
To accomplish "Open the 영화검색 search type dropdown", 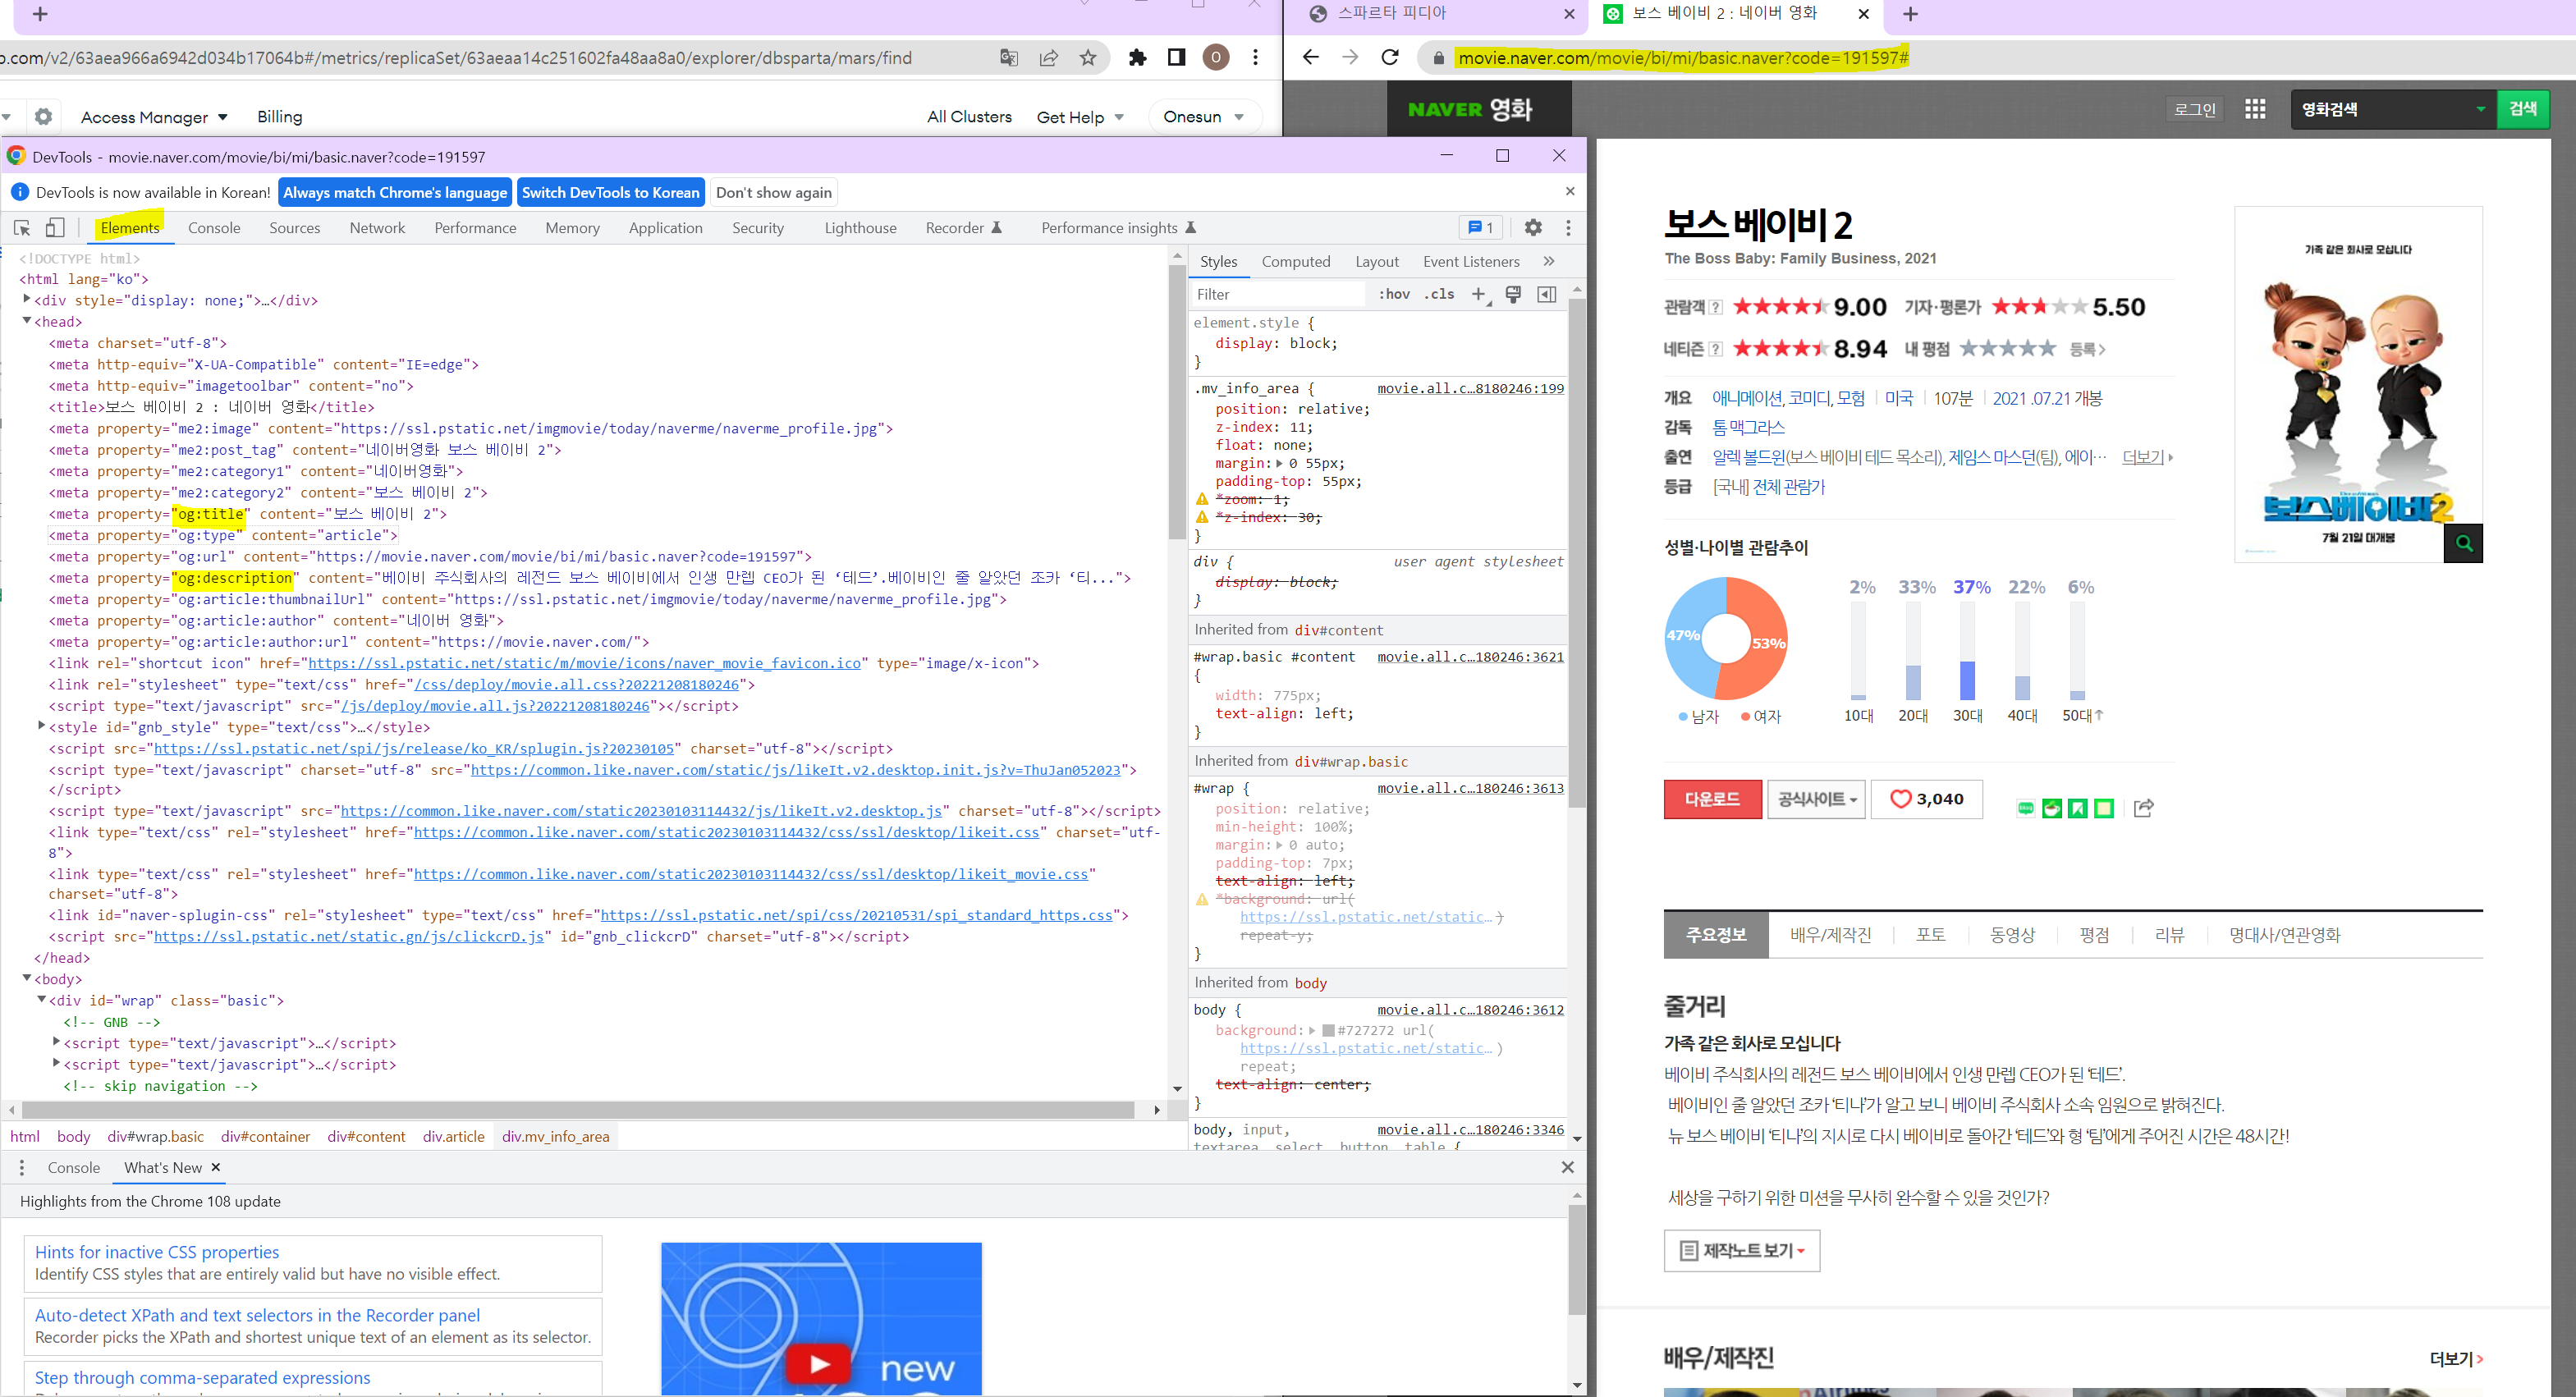I will [2393, 109].
